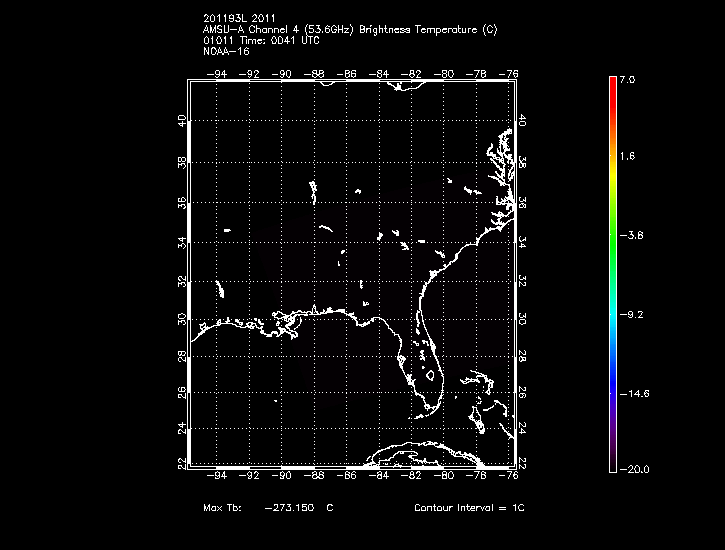
Task: Click the -76 label on bottom axis
Action: [511, 476]
